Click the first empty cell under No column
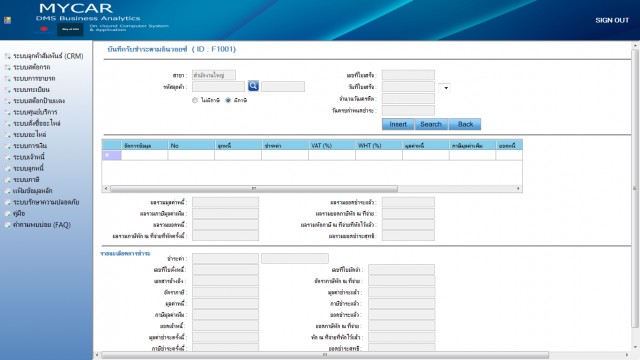 [191, 155]
